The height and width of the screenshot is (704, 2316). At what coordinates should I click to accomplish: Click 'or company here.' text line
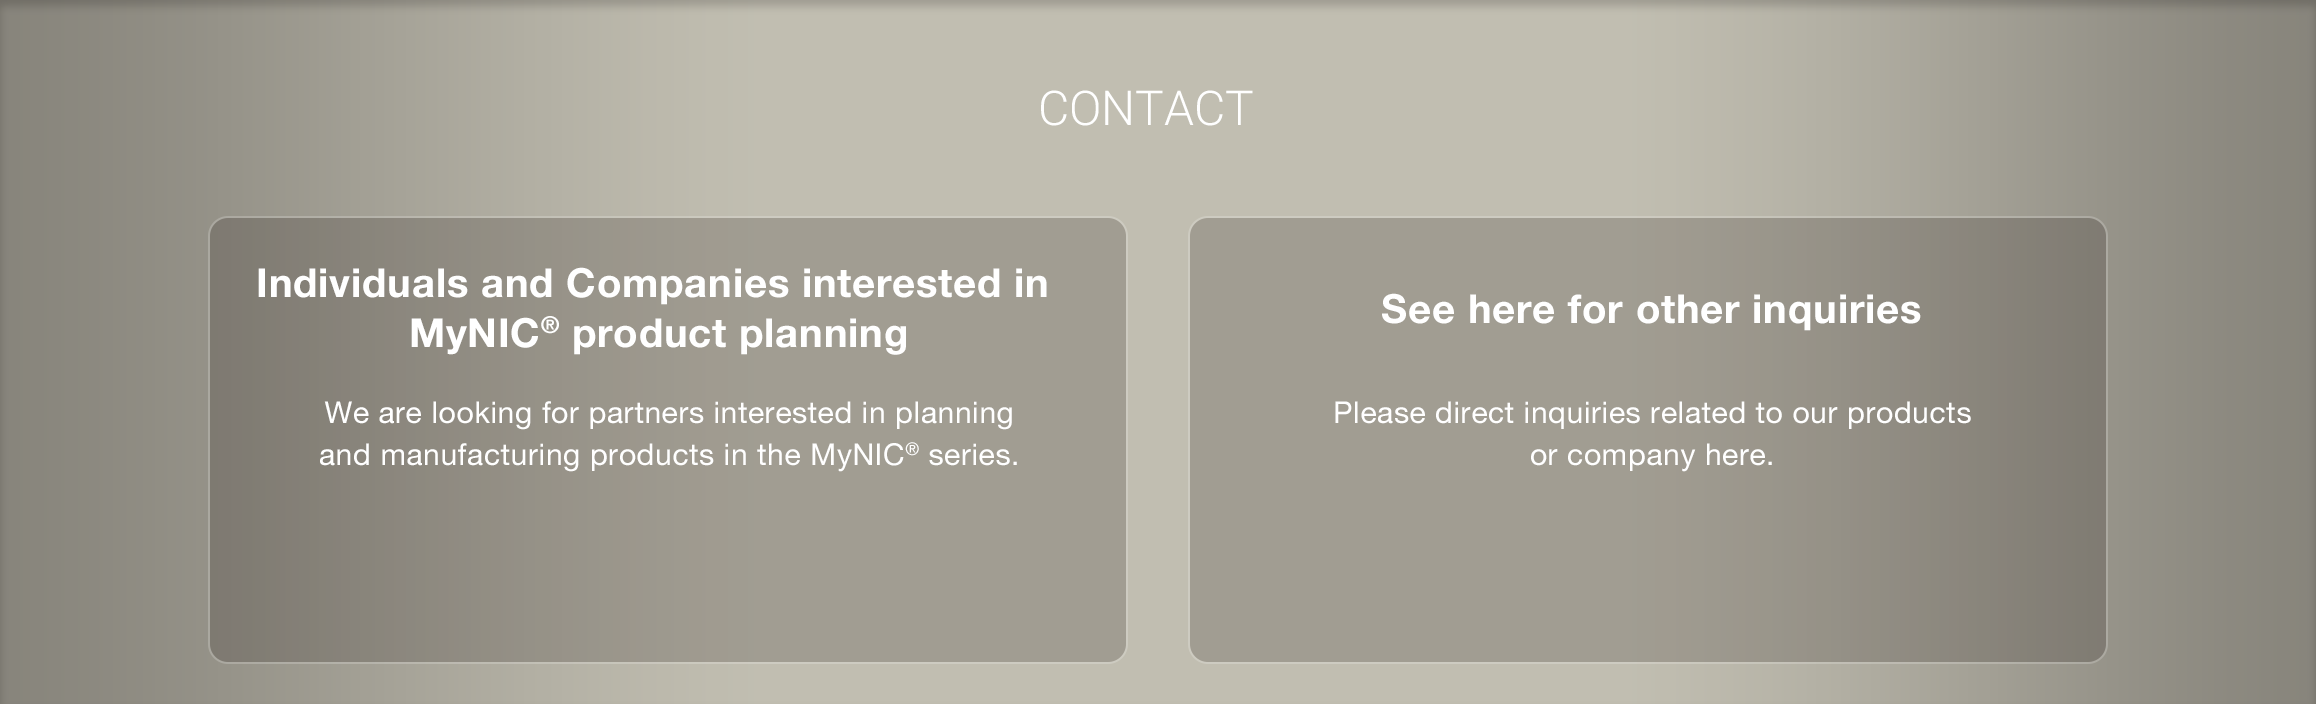[1651, 456]
